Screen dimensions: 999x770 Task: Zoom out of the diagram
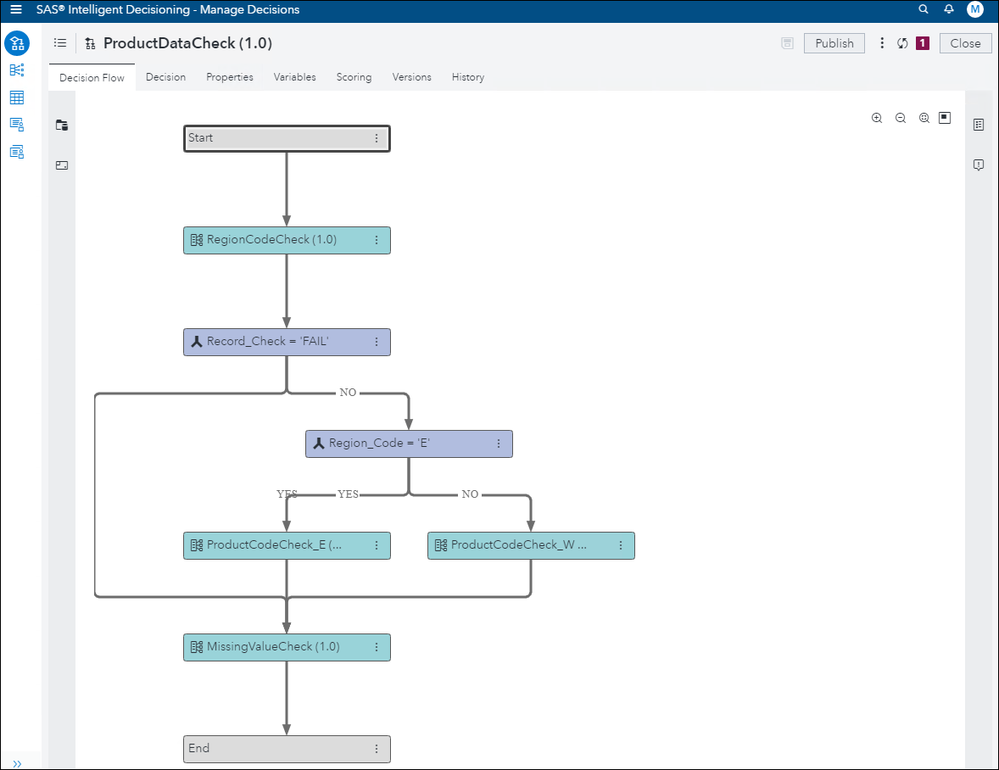(900, 118)
